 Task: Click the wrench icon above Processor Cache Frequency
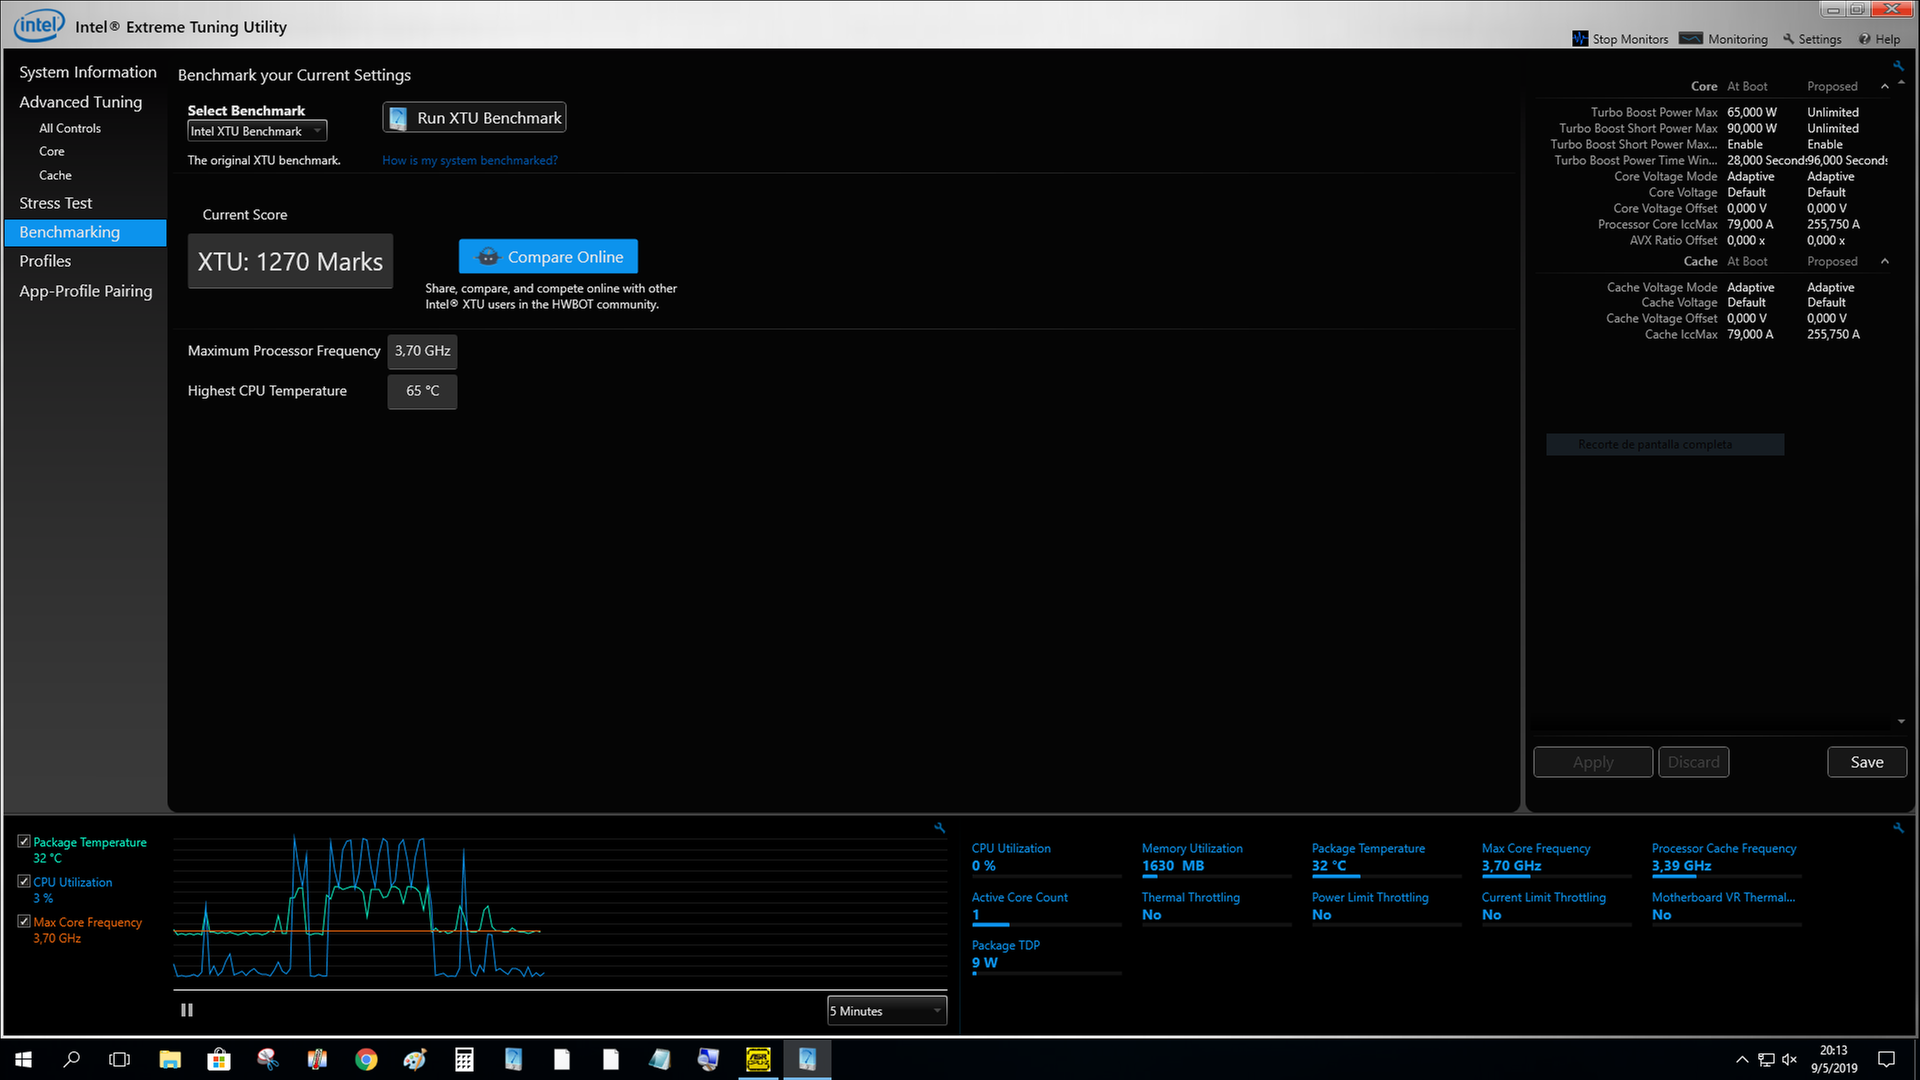tap(1897, 827)
